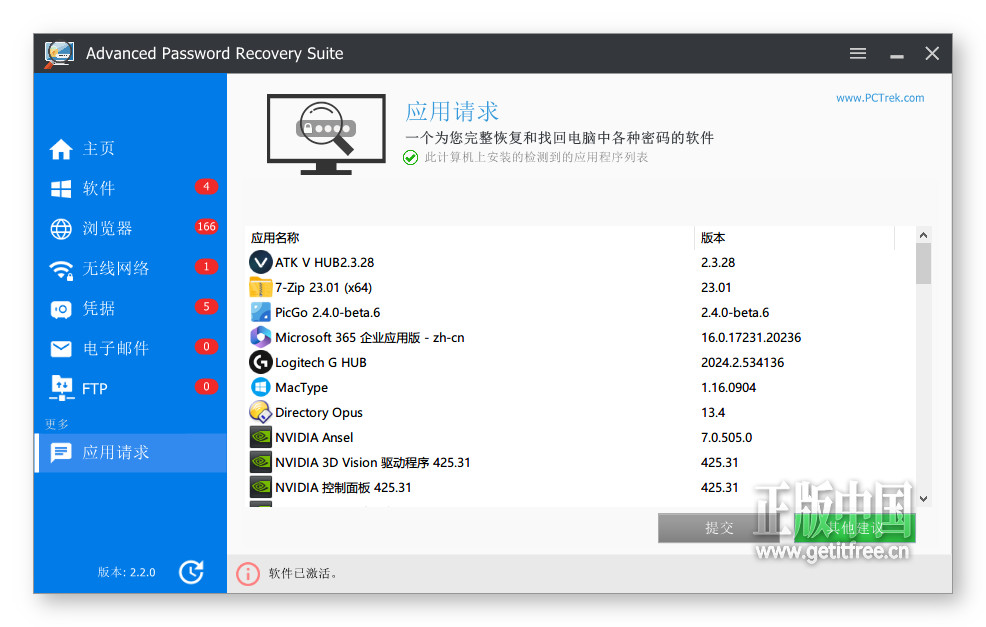Select the 7-Zip 23.01 (x64) row
The height and width of the screenshot is (627, 986).
(580, 287)
